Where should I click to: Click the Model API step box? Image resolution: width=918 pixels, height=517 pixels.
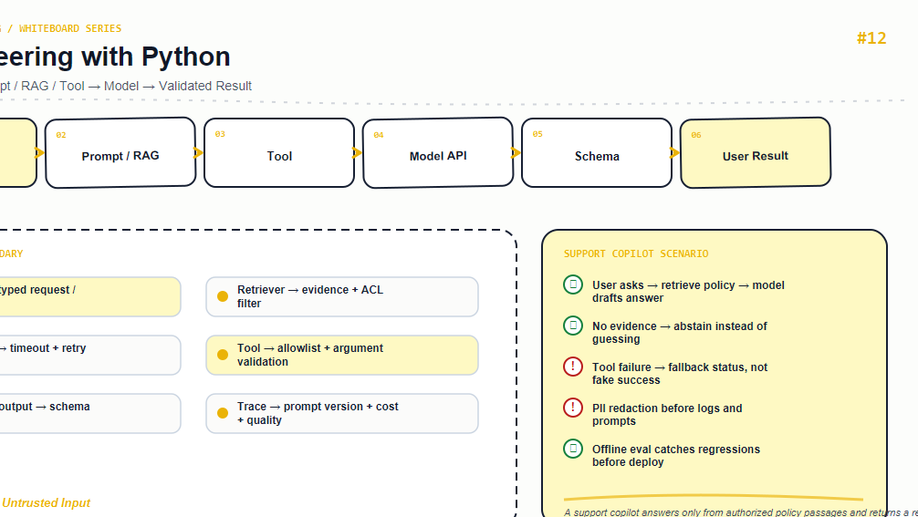[x=438, y=153]
